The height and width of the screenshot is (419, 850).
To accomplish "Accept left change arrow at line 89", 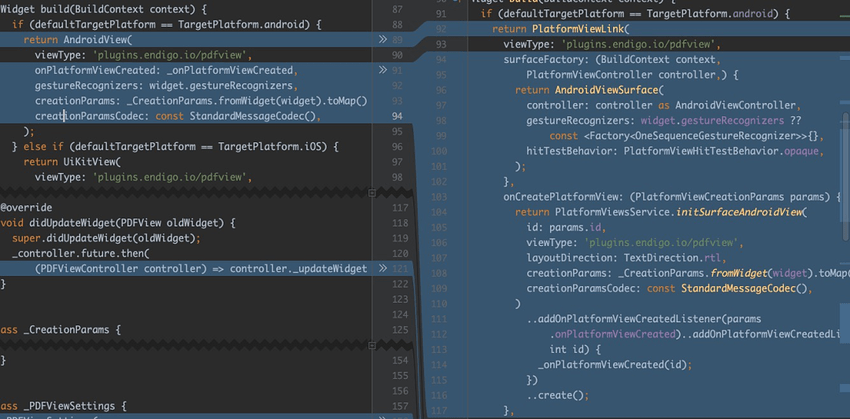I will click(383, 40).
